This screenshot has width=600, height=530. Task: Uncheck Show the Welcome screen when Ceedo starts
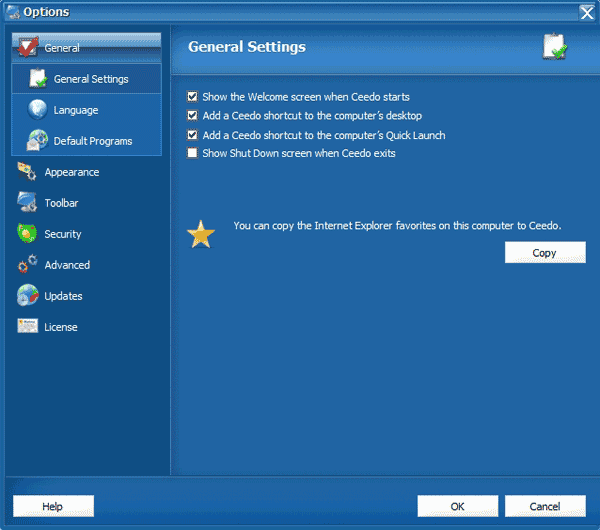[192, 96]
